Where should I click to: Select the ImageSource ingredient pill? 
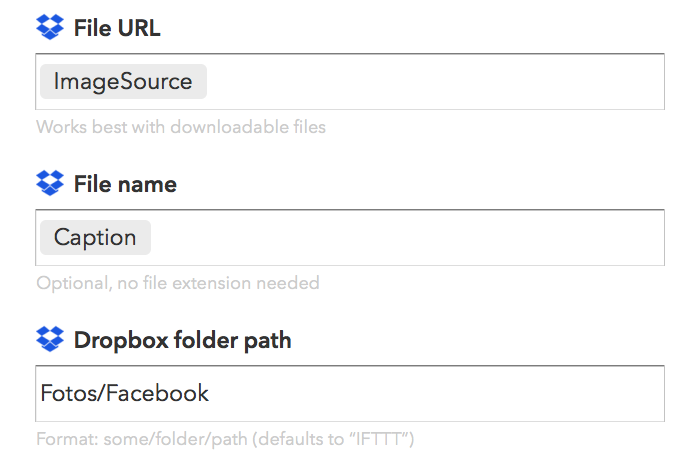tap(123, 82)
